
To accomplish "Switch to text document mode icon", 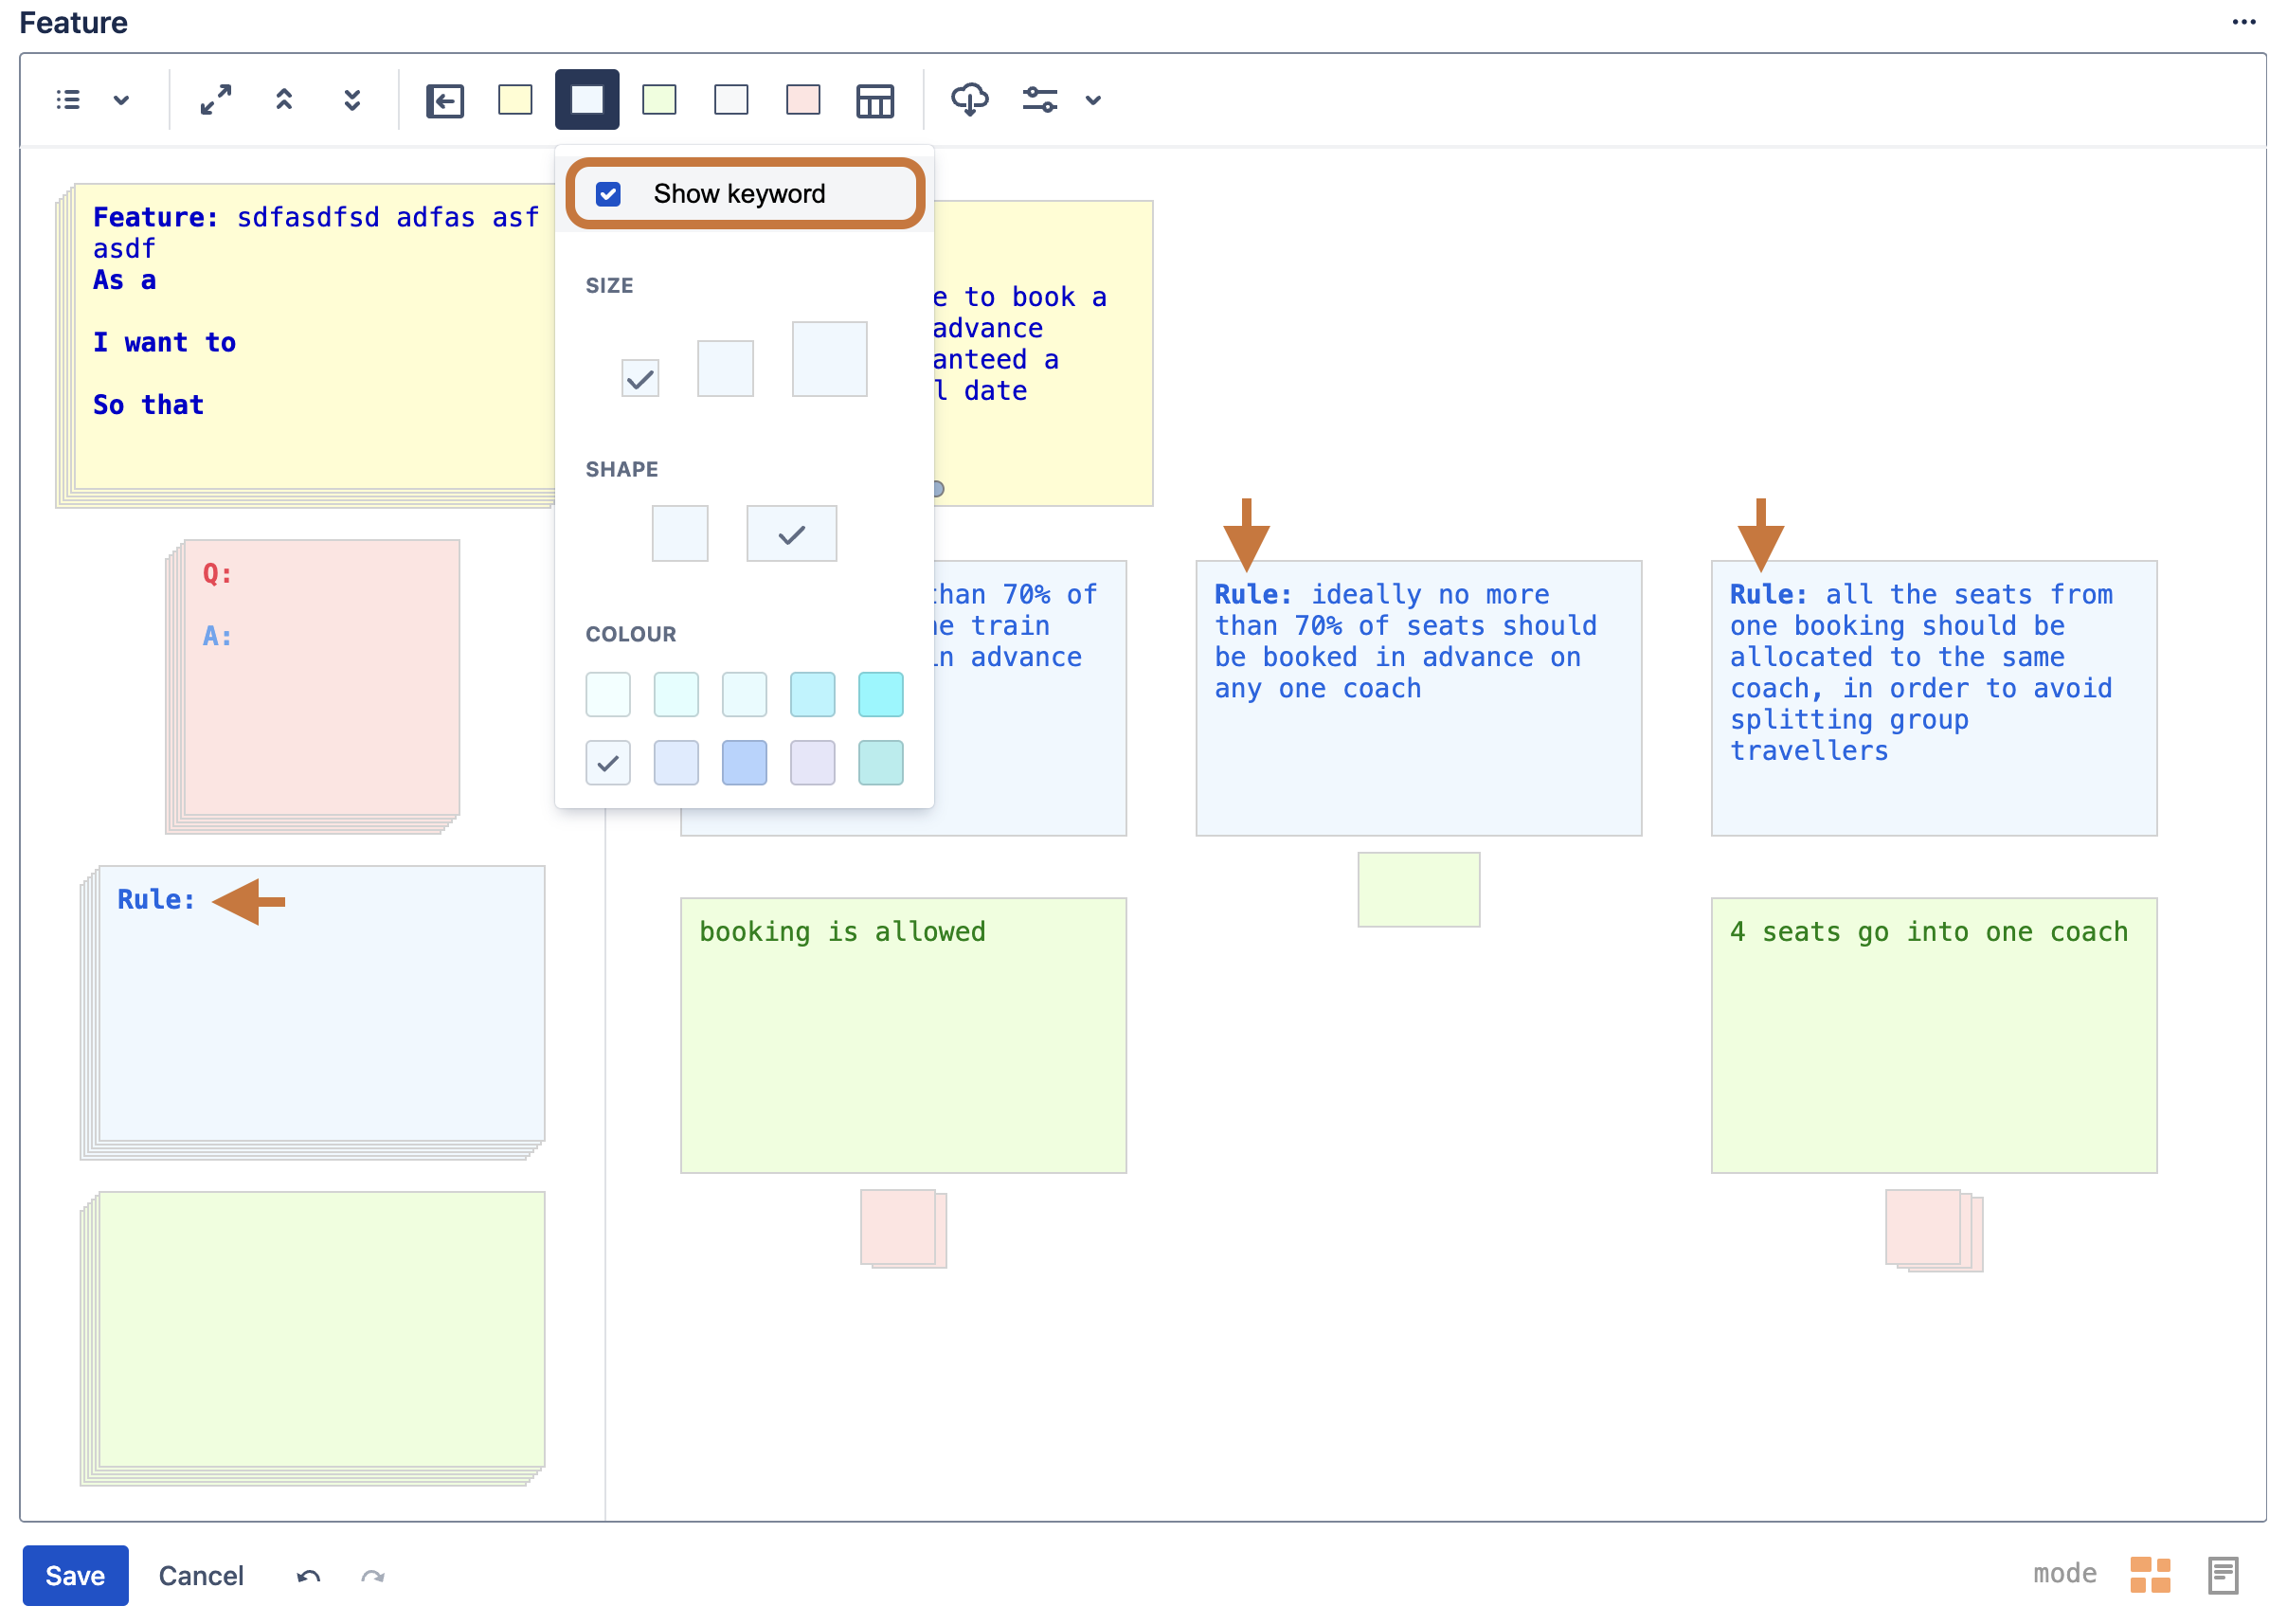I will click(x=2223, y=1575).
